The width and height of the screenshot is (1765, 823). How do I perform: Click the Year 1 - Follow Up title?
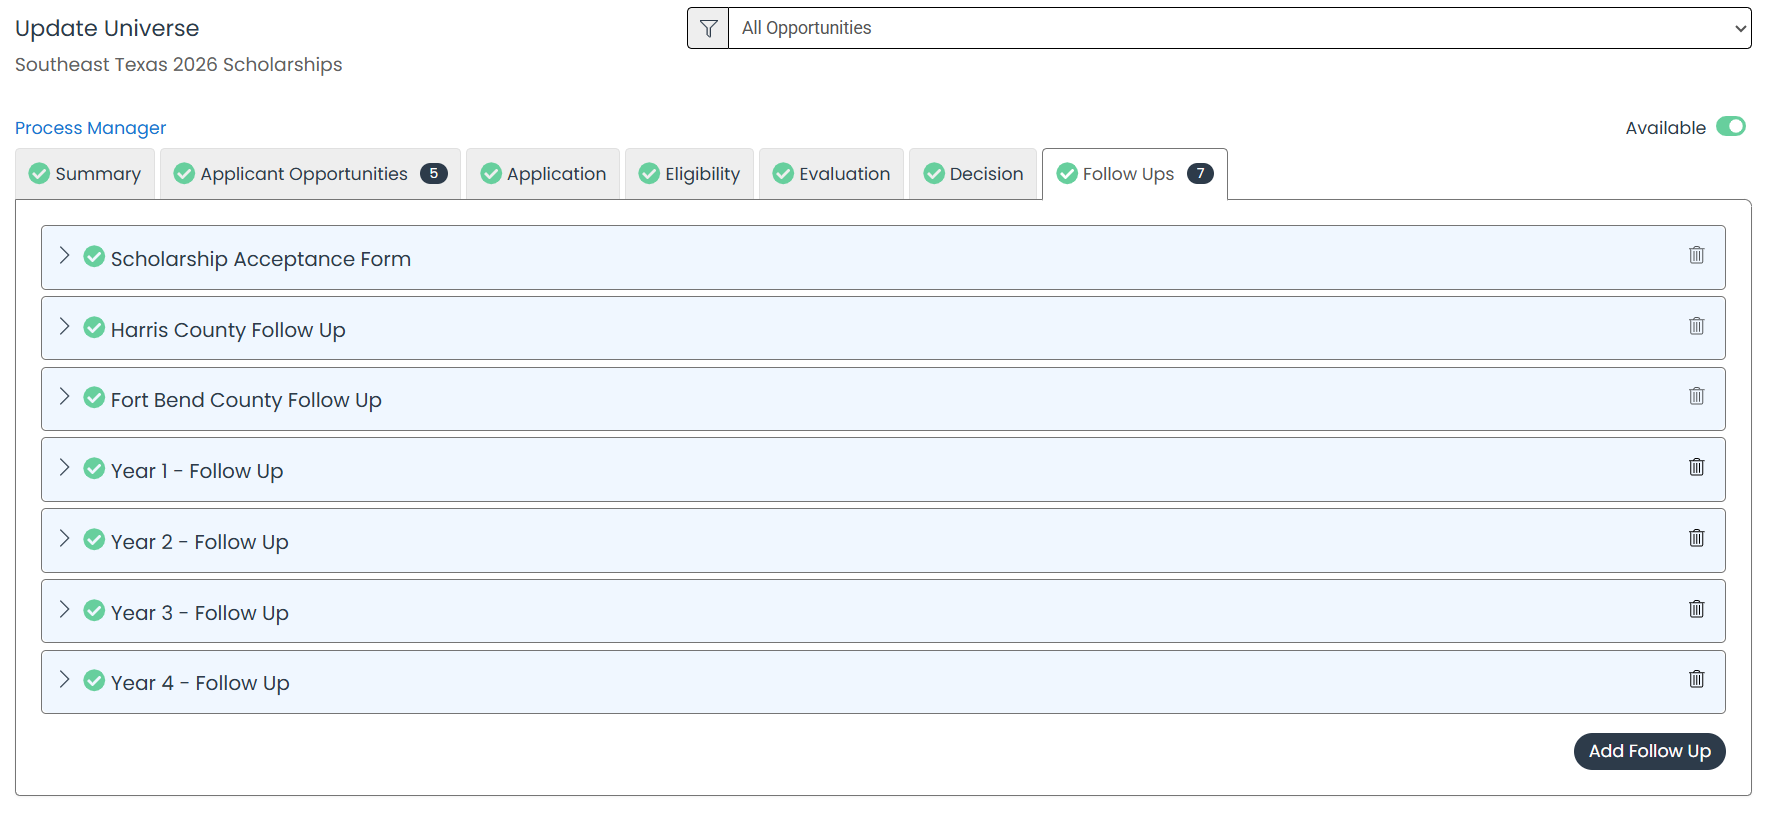[x=197, y=471]
